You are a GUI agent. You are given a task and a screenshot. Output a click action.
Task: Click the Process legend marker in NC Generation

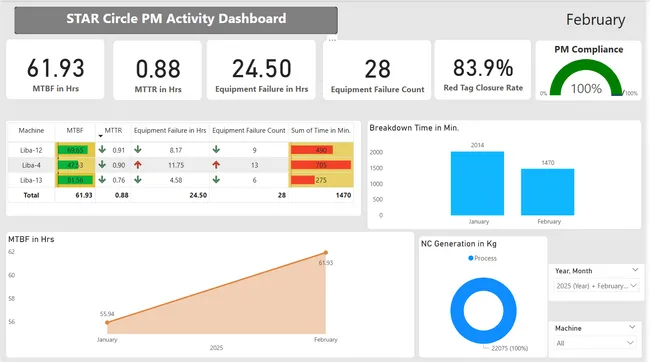[x=471, y=258]
